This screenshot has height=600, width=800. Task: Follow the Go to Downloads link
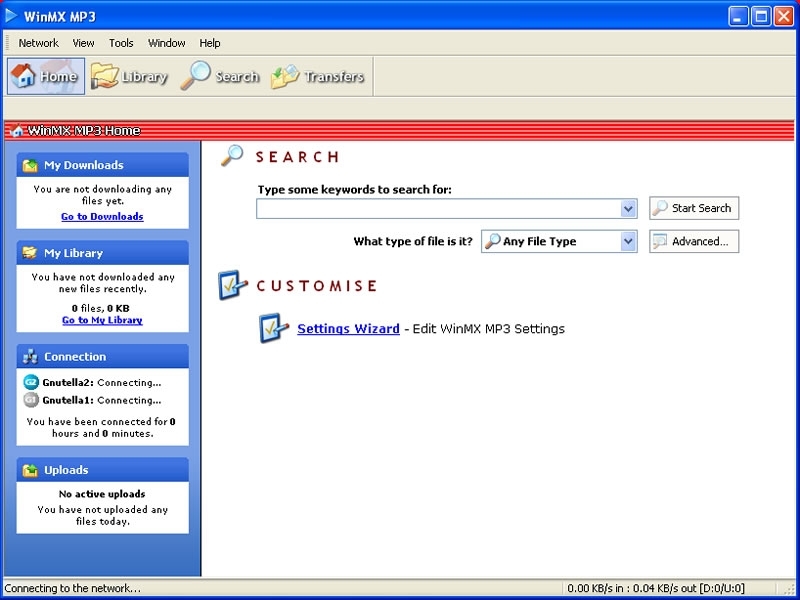click(102, 216)
